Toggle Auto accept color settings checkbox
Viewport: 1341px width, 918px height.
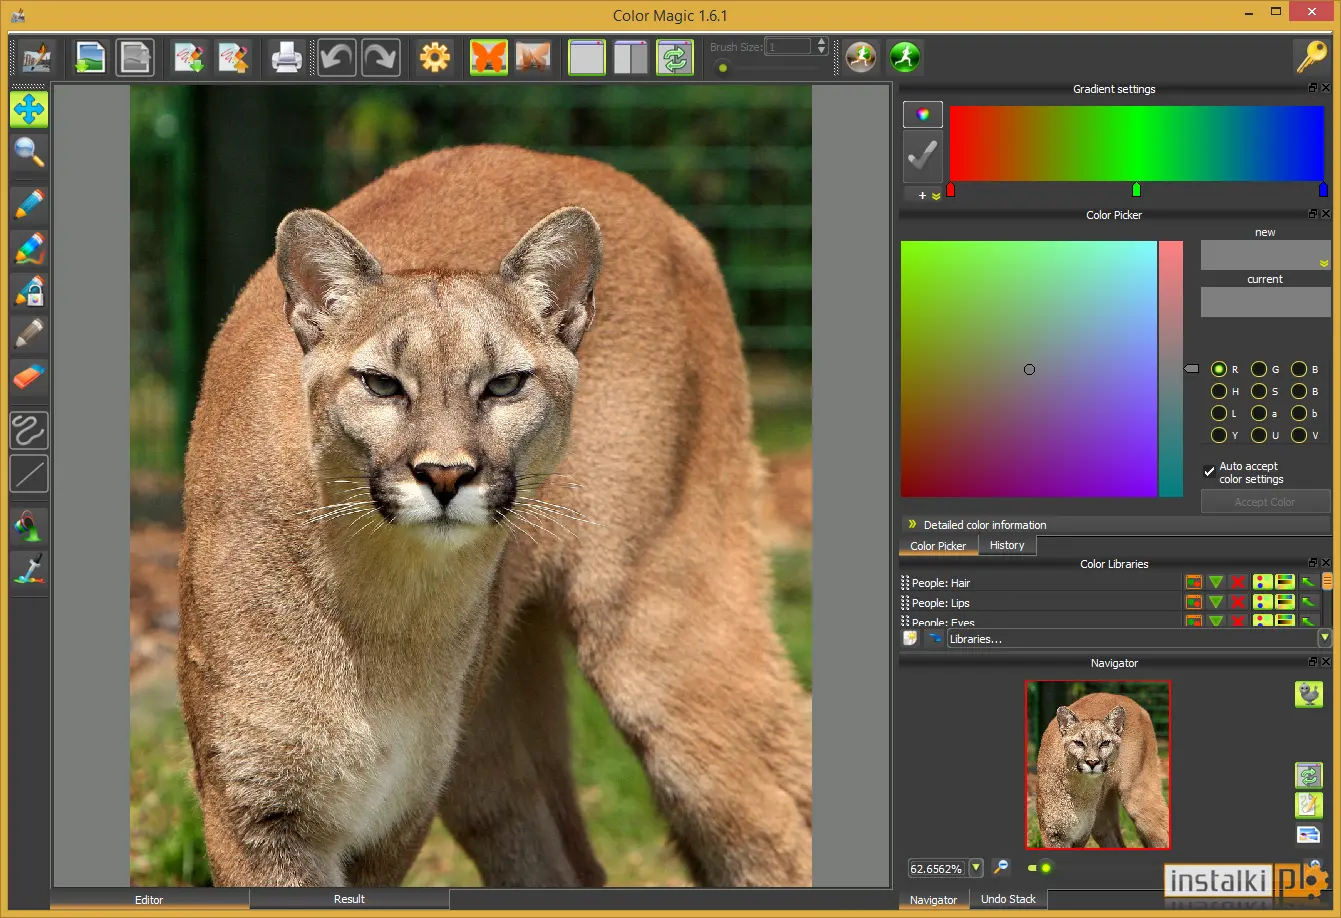point(1209,472)
